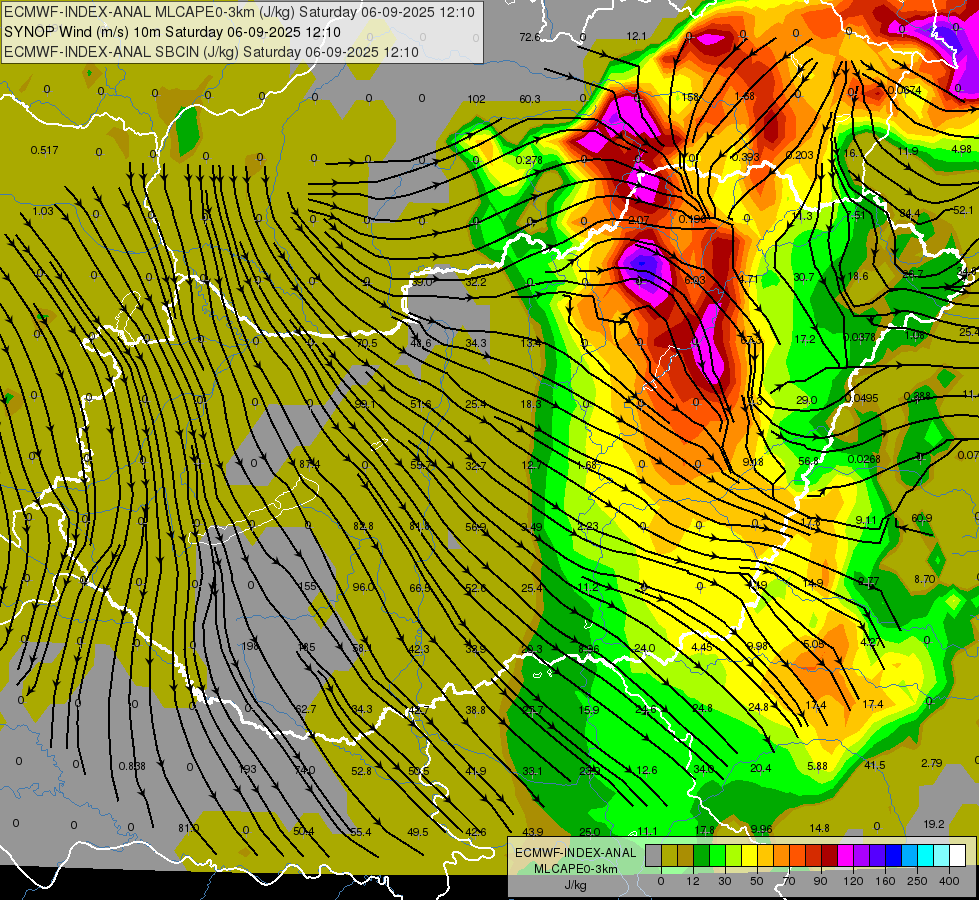Viewport: 979px width, 900px height.
Task: Click the map value 62.7
Action: pos(306,709)
